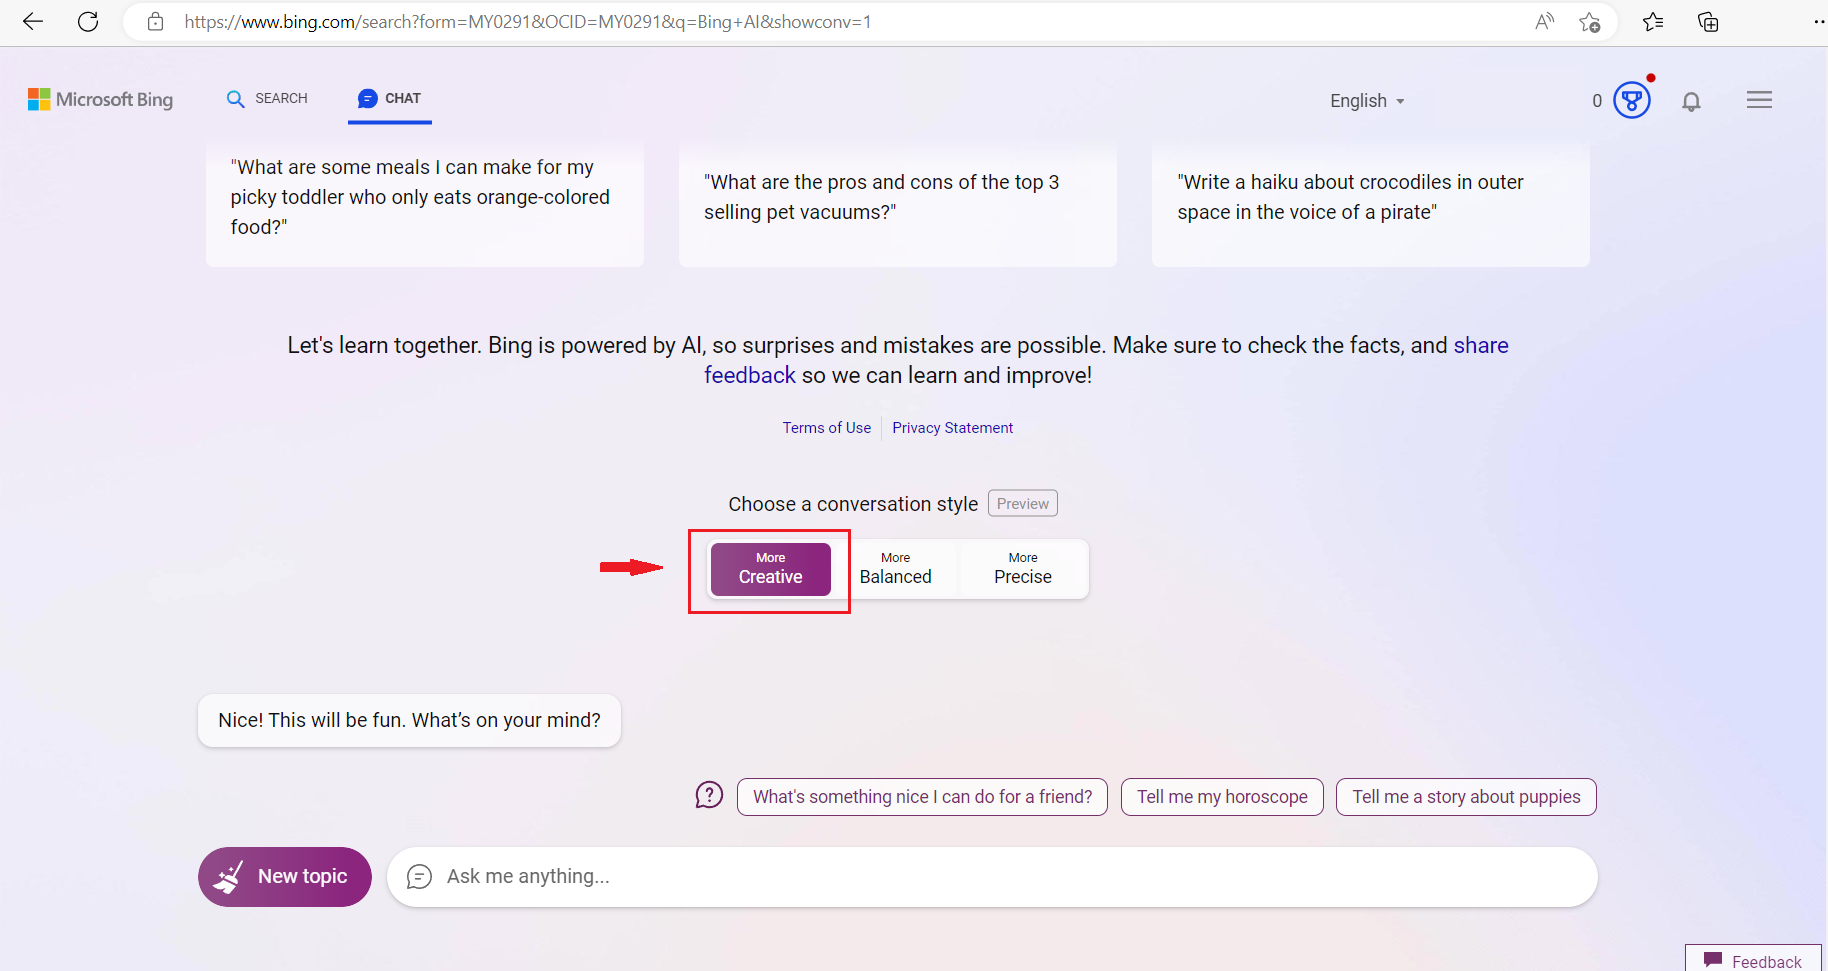This screenshot has height=971, width=1828.
Task: Refresh the page
Action: [88, 21]
